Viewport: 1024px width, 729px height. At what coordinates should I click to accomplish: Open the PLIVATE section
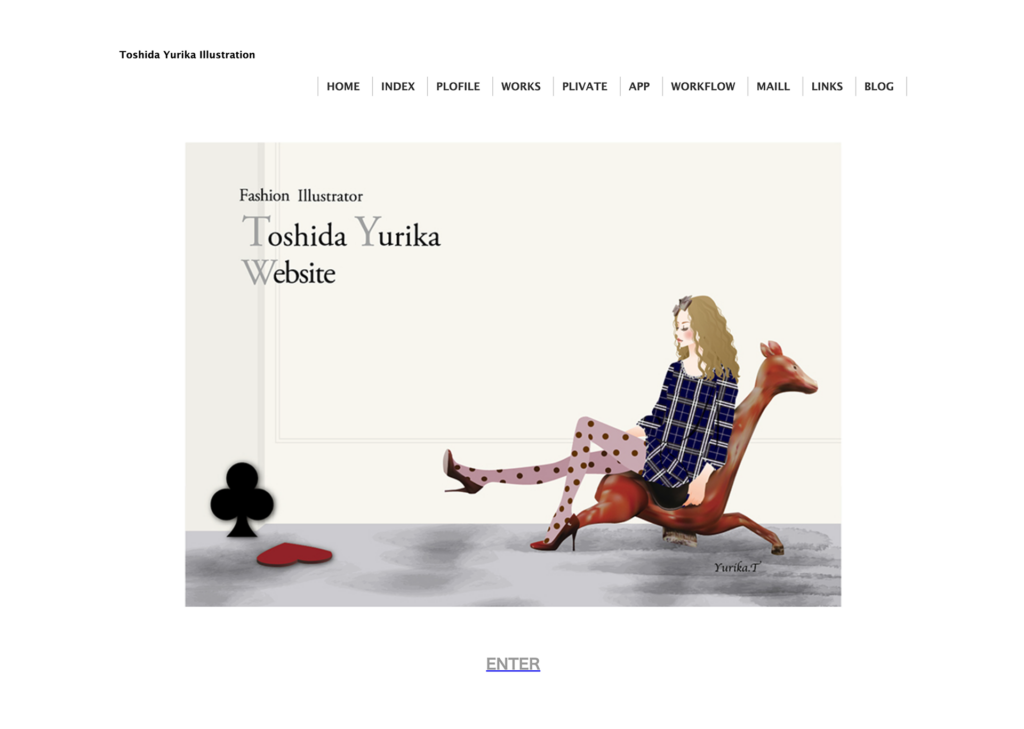click(584, 86)
